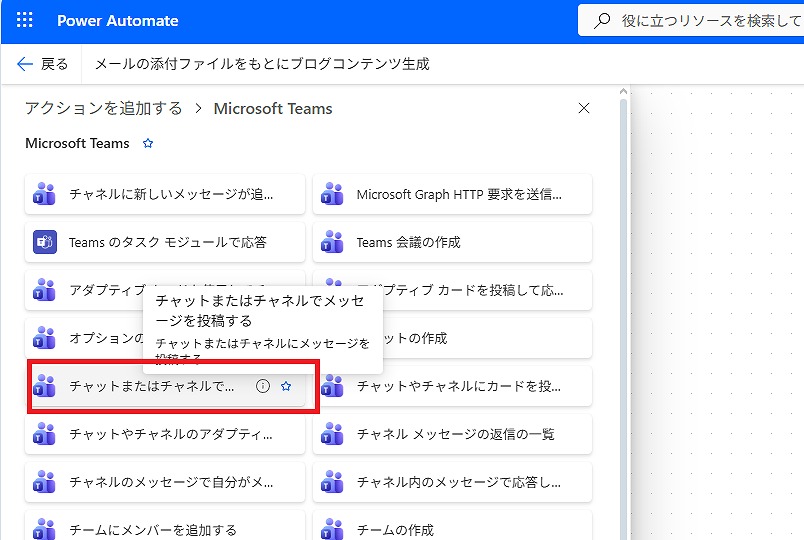Close the Microsoft Teams action panel
This screenshot has width=804, height=540.
coord(584,108)
